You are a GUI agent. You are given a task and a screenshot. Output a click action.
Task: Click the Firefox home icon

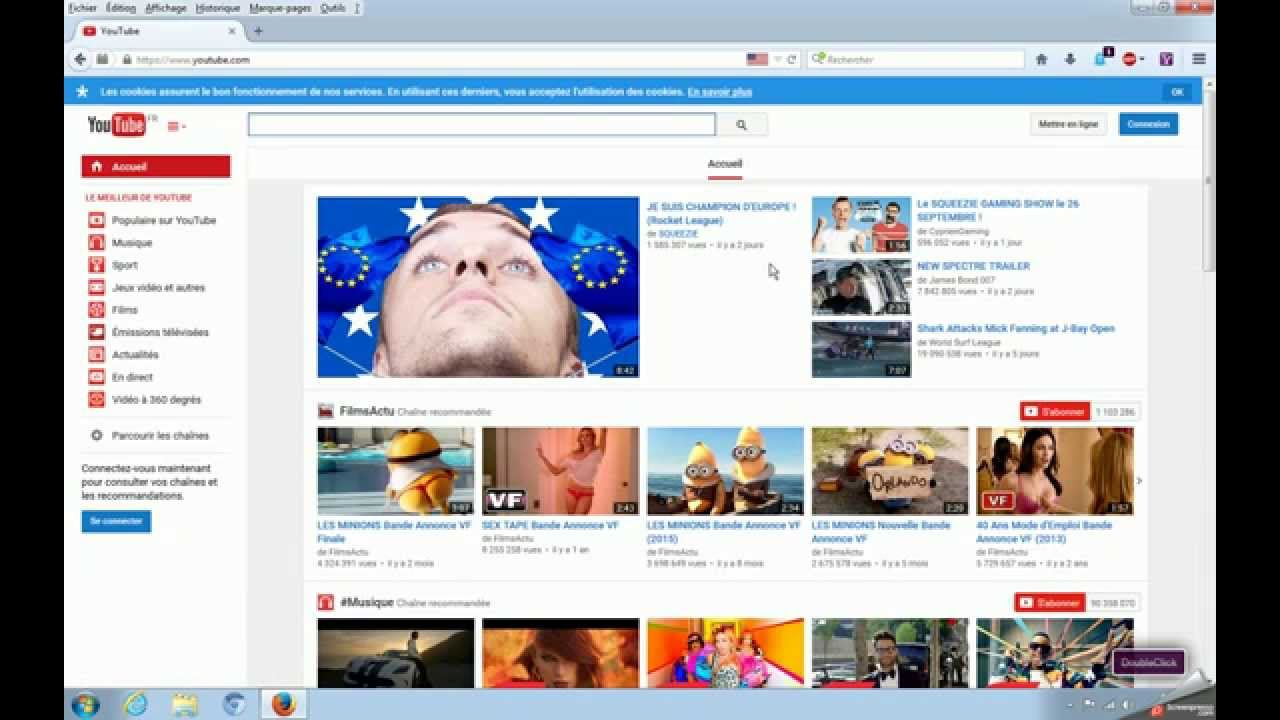[x=1041, y=60]
